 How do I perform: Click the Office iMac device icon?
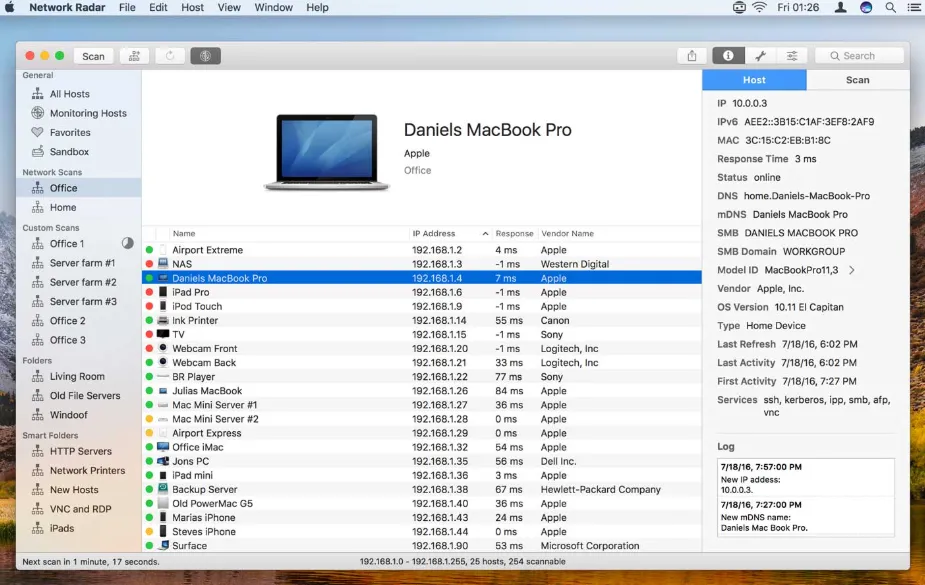point(163,447)
